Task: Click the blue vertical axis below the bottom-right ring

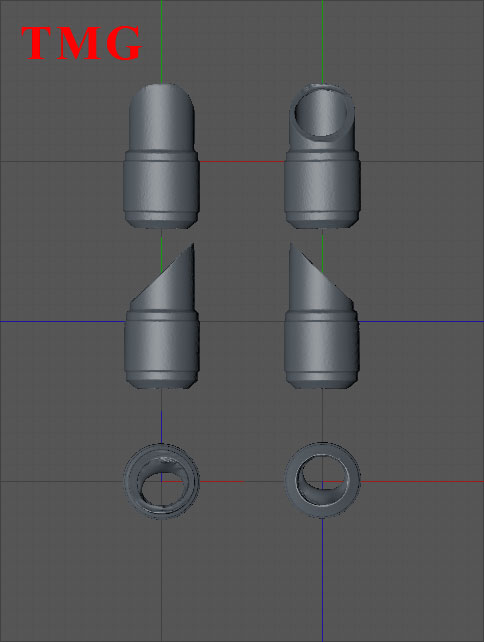Action: (x=322, y=580)
